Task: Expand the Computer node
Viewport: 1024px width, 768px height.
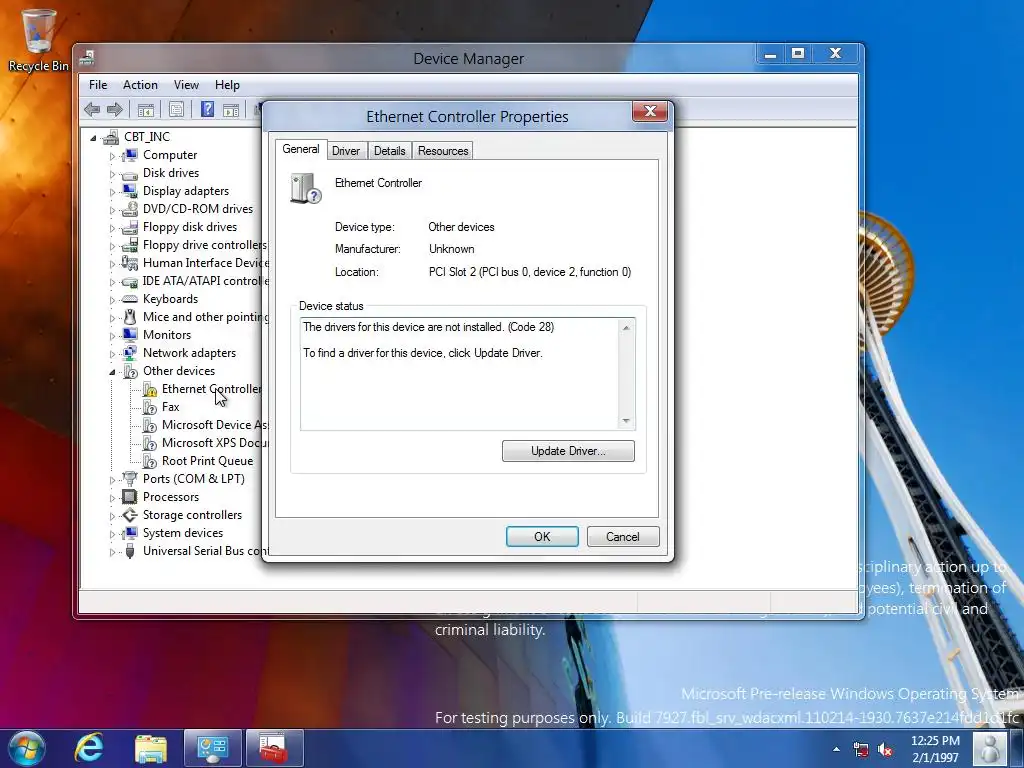Action: pos(112,156)
